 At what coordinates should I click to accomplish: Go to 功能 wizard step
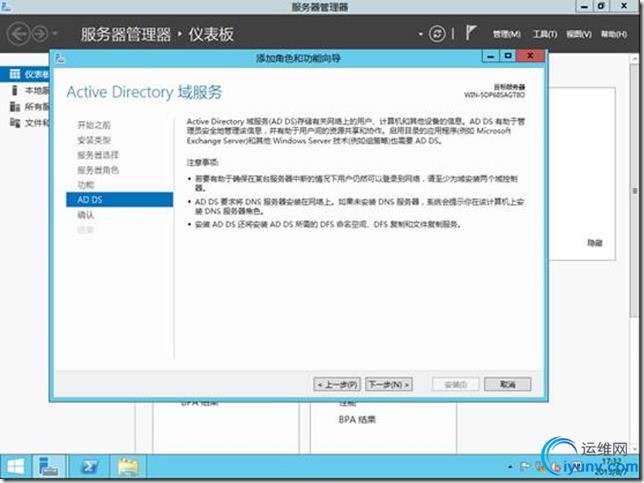point(85,185)
